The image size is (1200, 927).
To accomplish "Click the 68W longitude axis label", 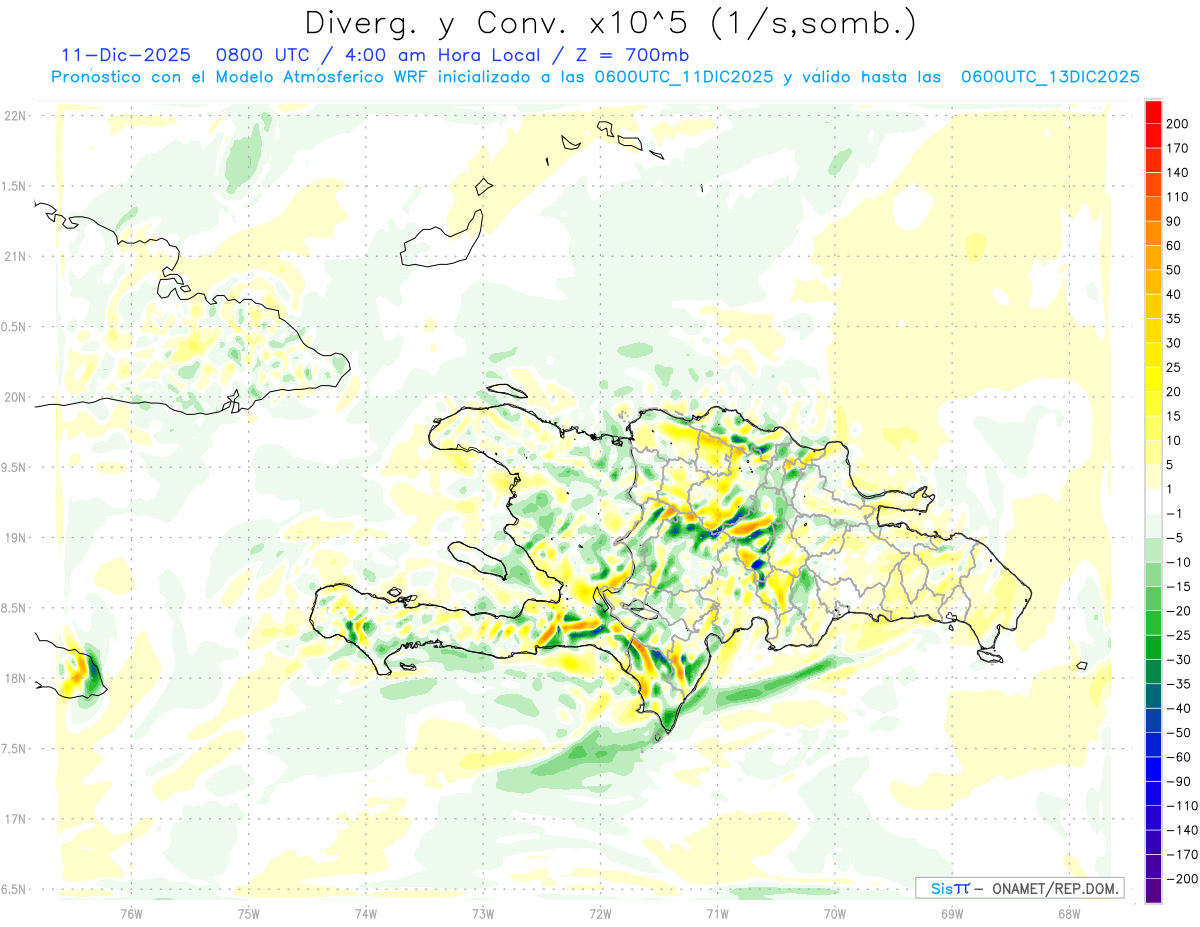I will pos(1069,914).
